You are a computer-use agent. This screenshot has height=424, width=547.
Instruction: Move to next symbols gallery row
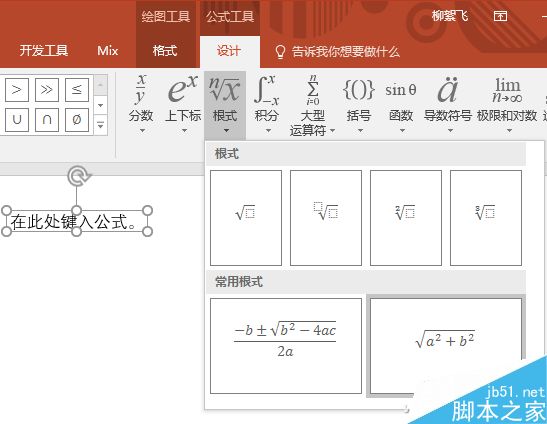(100, 105)
